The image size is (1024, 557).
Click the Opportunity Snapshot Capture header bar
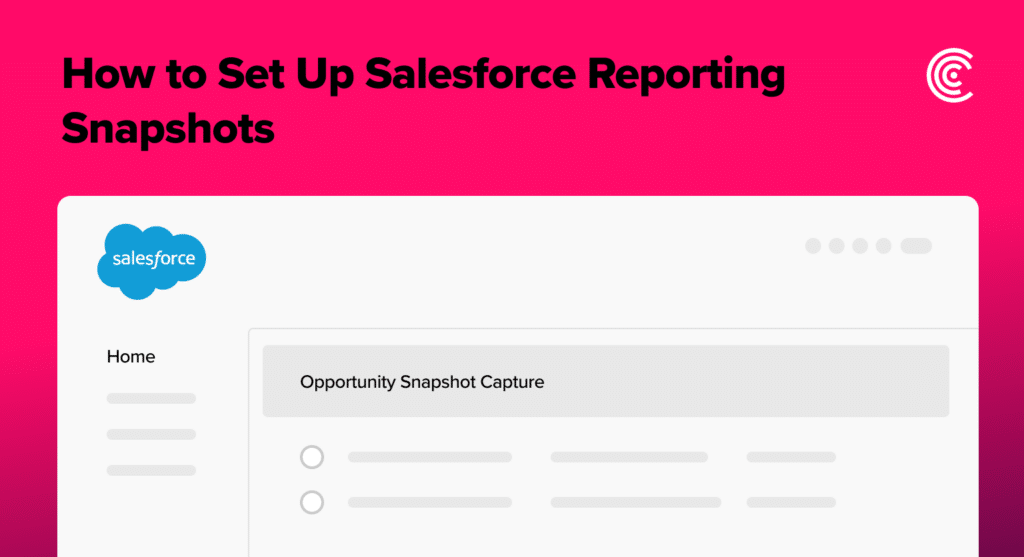point(606,381)
